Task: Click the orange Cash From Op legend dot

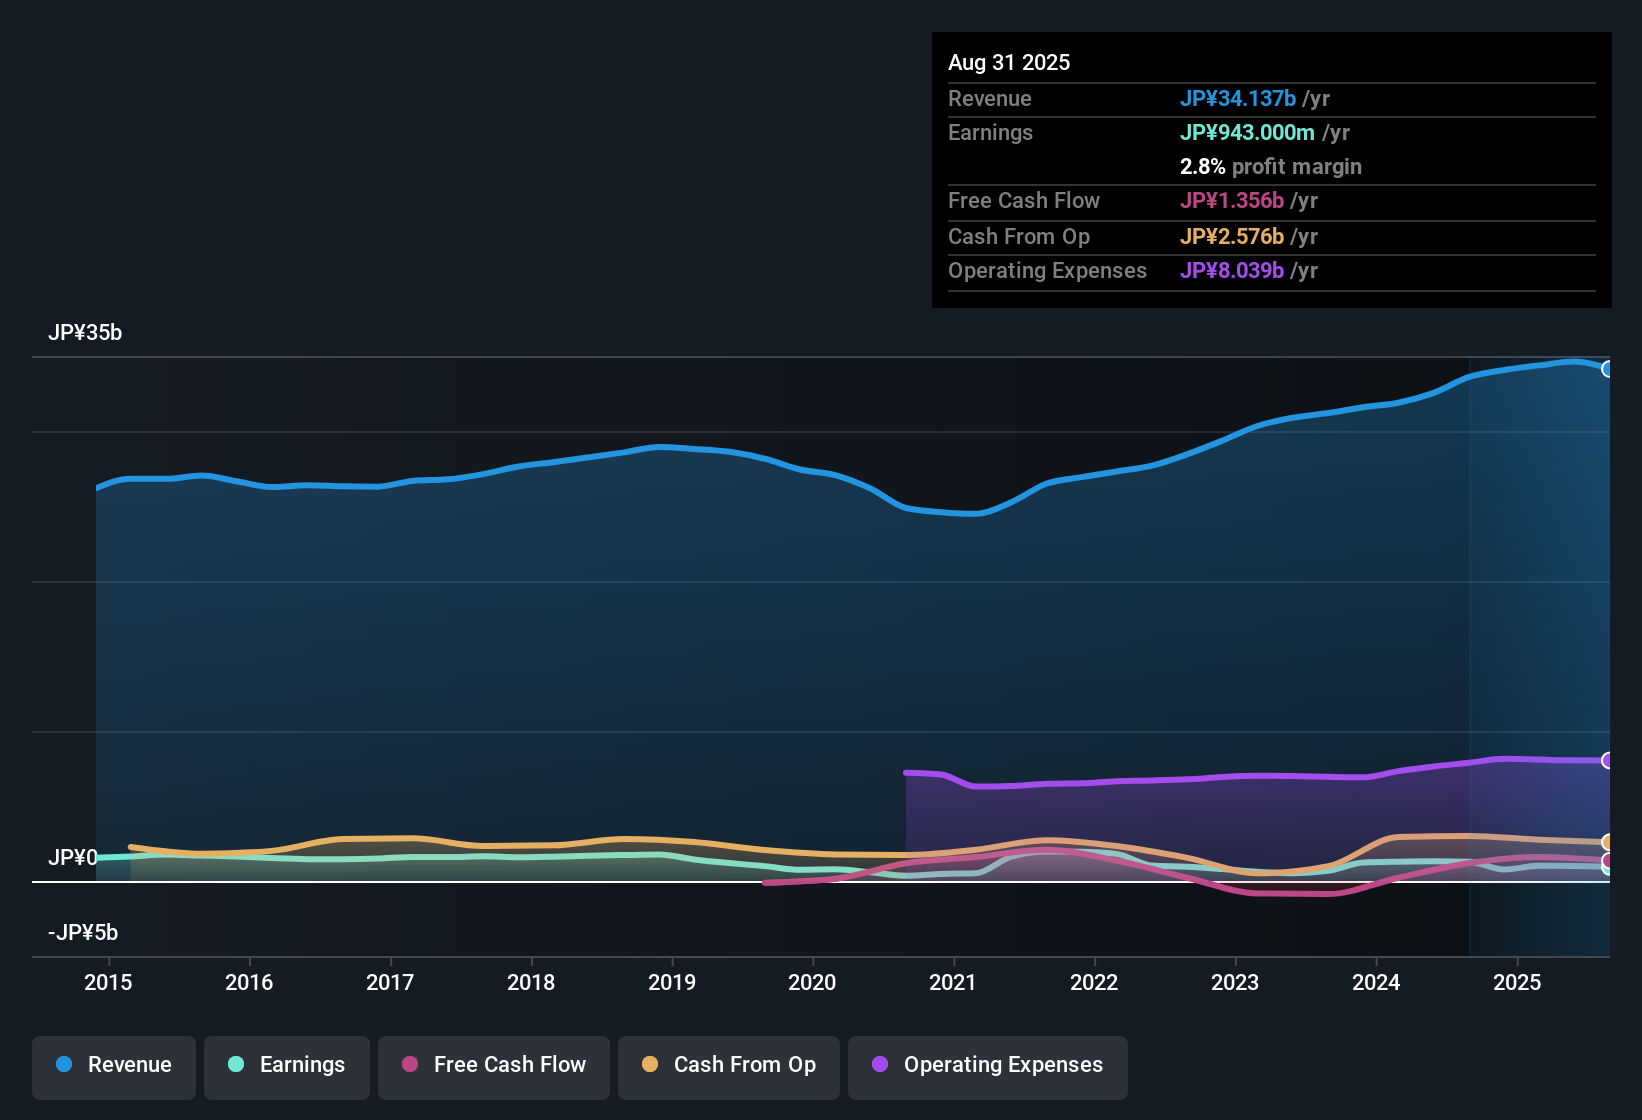Action: tap(650, 1065)
